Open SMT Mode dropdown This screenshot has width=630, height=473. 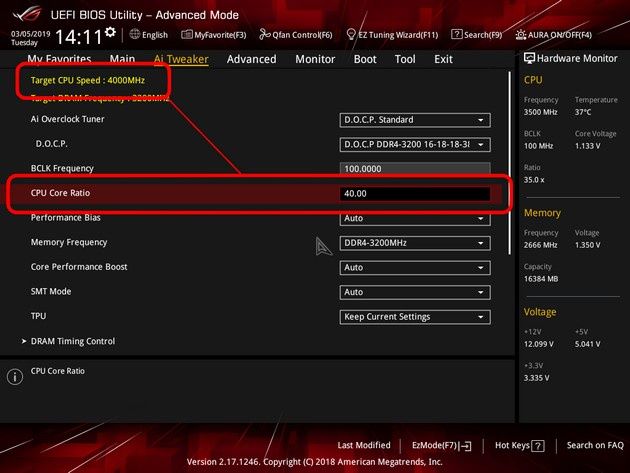pyautogui.click(x=415, y=292)
